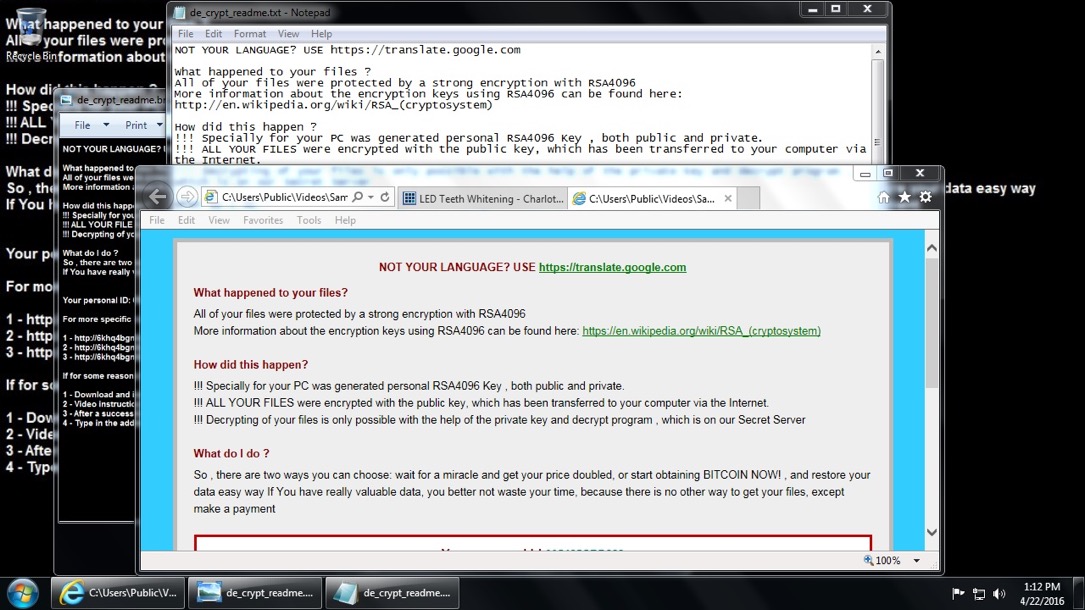
Task: Open the Format menu in Notepad
Action: point(250,34)
